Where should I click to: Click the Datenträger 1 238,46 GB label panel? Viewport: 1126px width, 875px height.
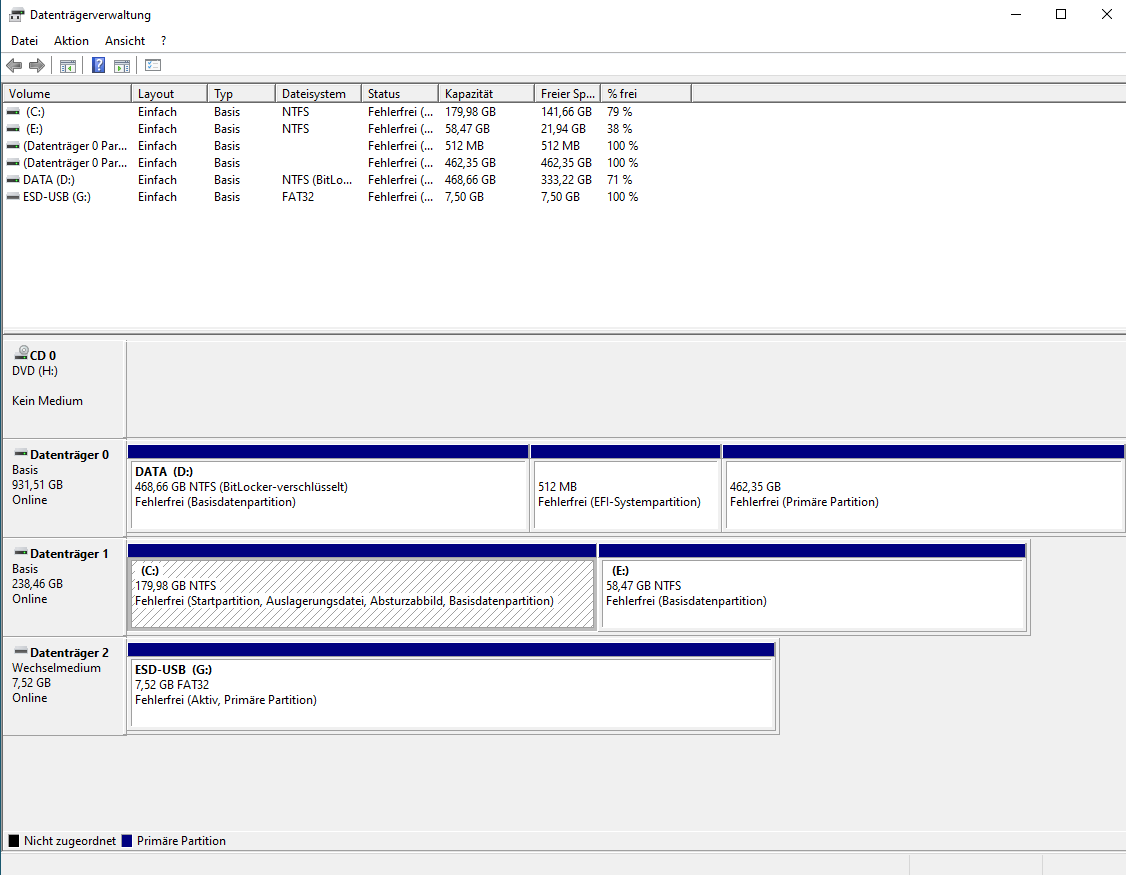64,587
